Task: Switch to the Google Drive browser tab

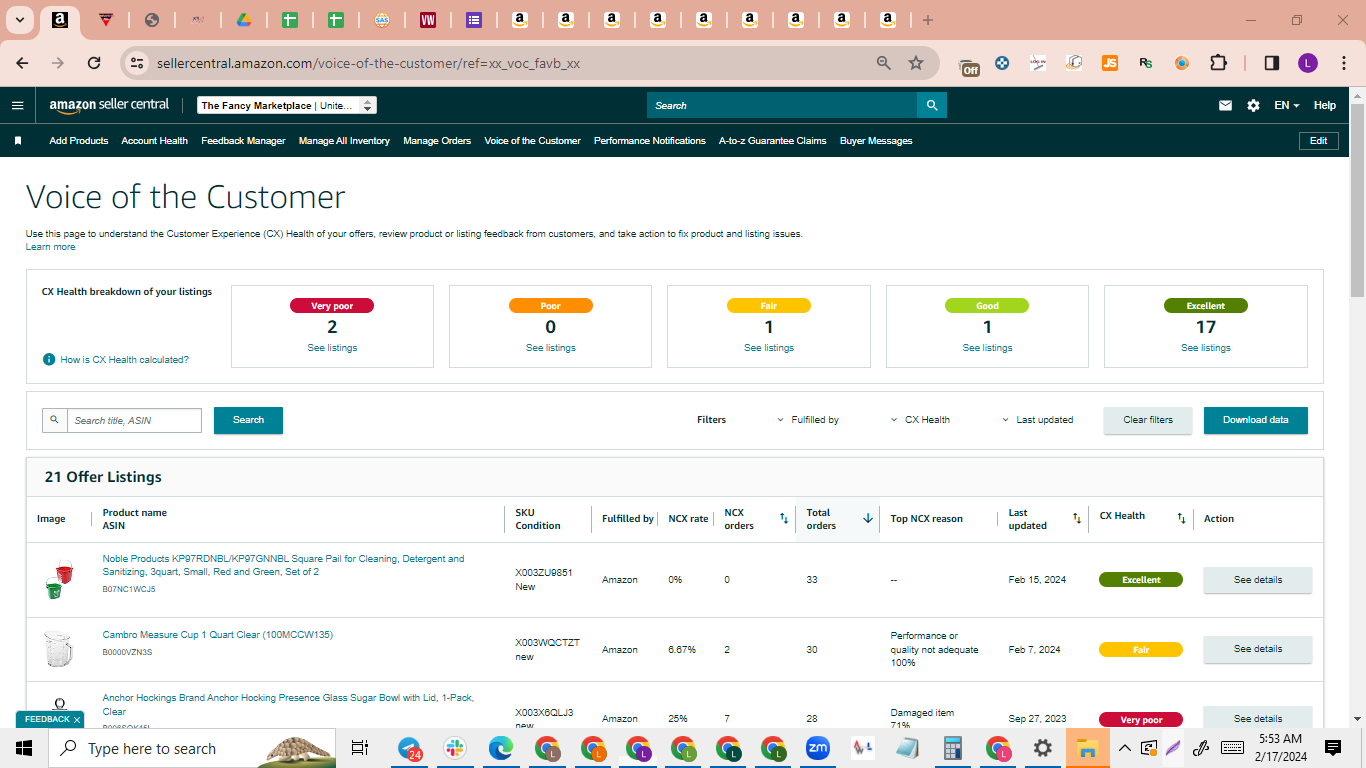Action: [x=243, y=20]
